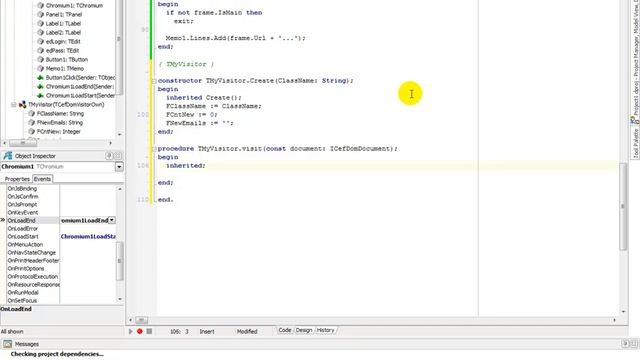Open the Tool Palette side tab
Screen dimensions: 640x360
point(636,143)
